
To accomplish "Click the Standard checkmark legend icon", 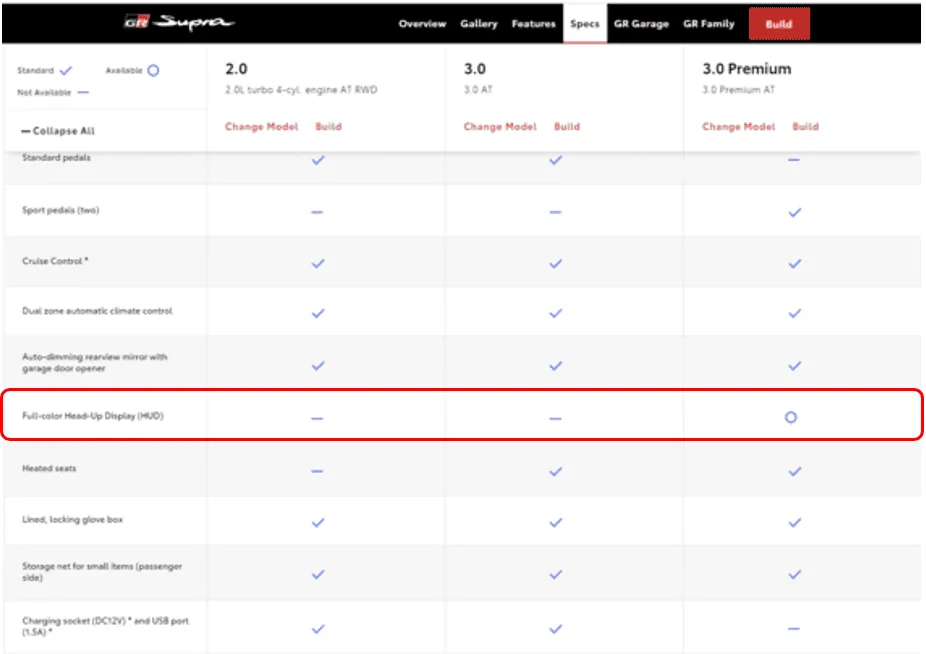I will coord(66,70).
